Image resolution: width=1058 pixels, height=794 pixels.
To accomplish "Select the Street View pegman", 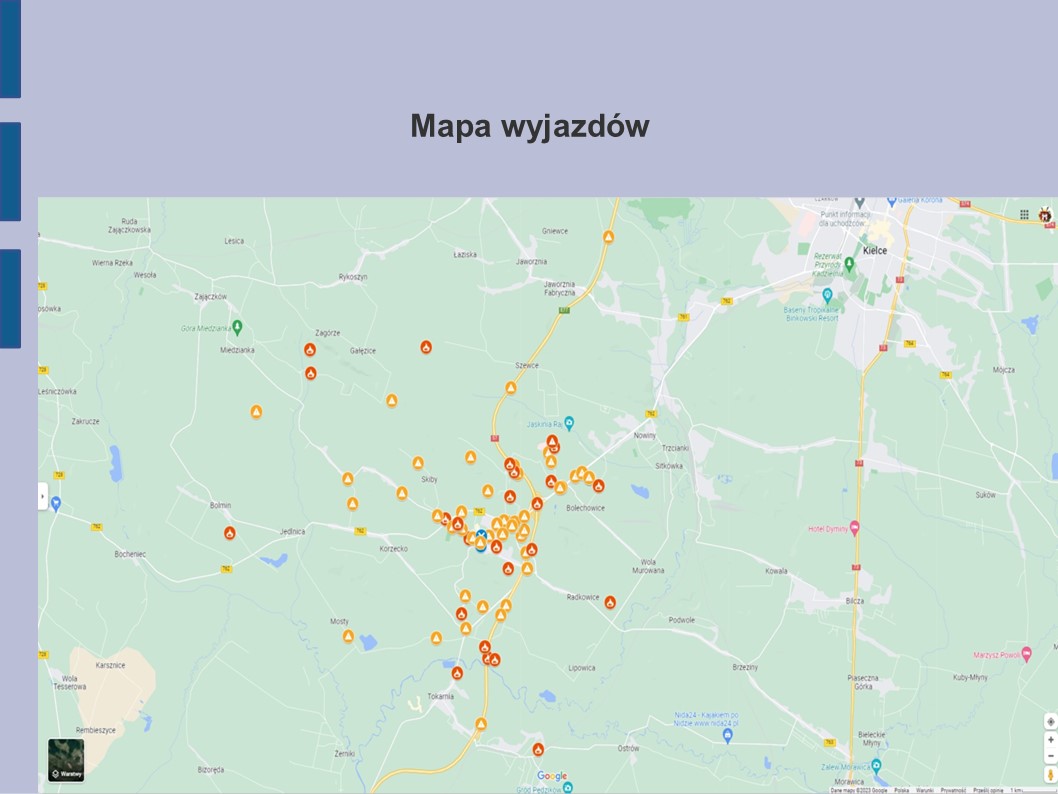I will [1050, 775].
